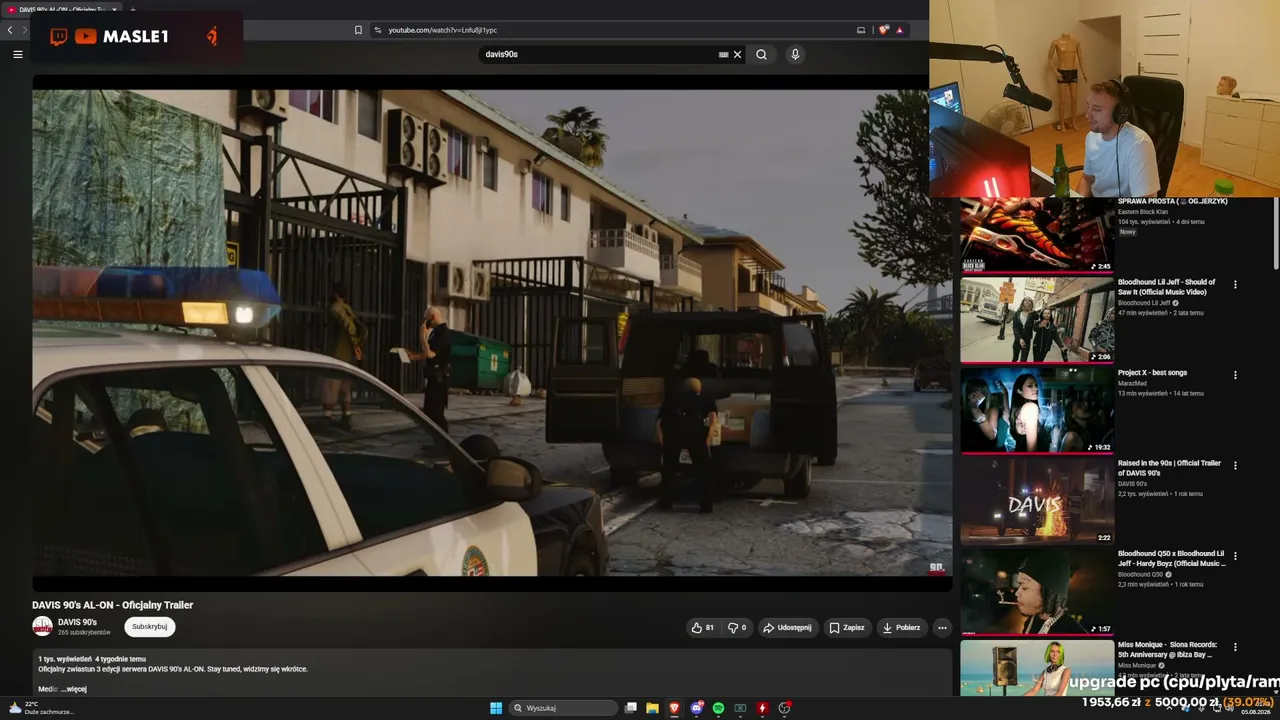Open the Project X best songs thumbnail

click(x=1037, y=411)
